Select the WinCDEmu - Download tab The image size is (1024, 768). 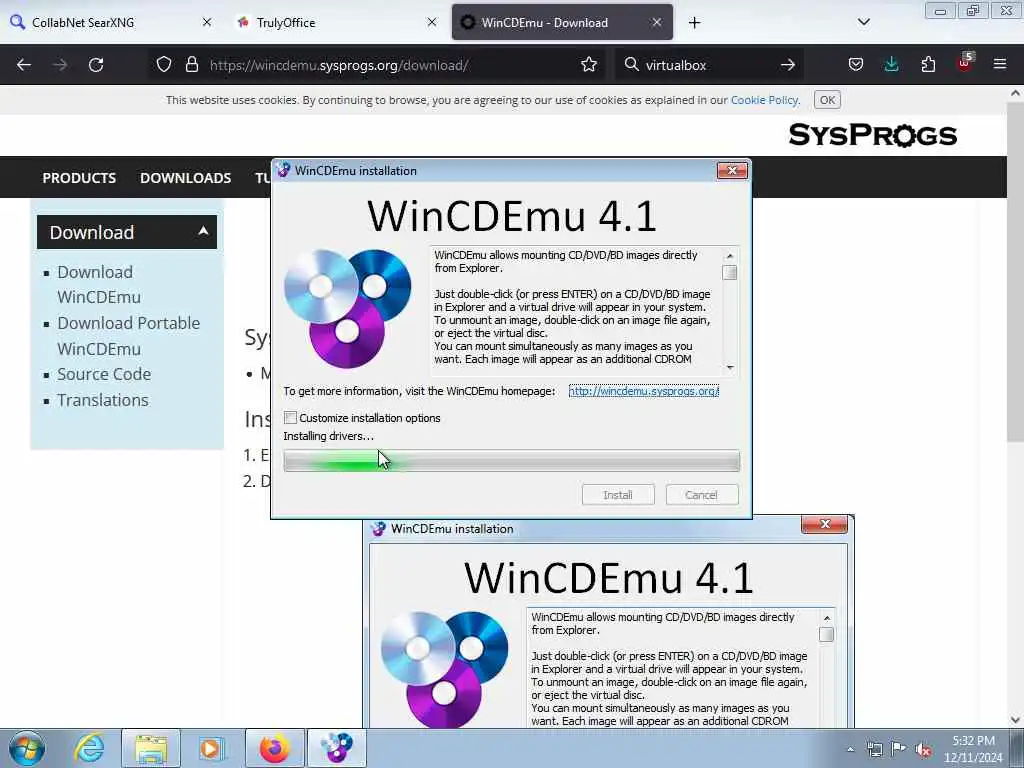562,22
